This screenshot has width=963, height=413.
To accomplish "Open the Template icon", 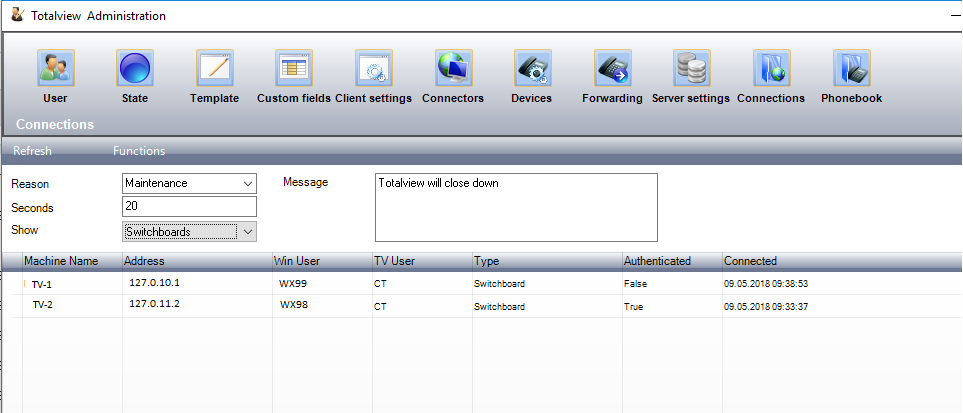I will tap(215, 68).
